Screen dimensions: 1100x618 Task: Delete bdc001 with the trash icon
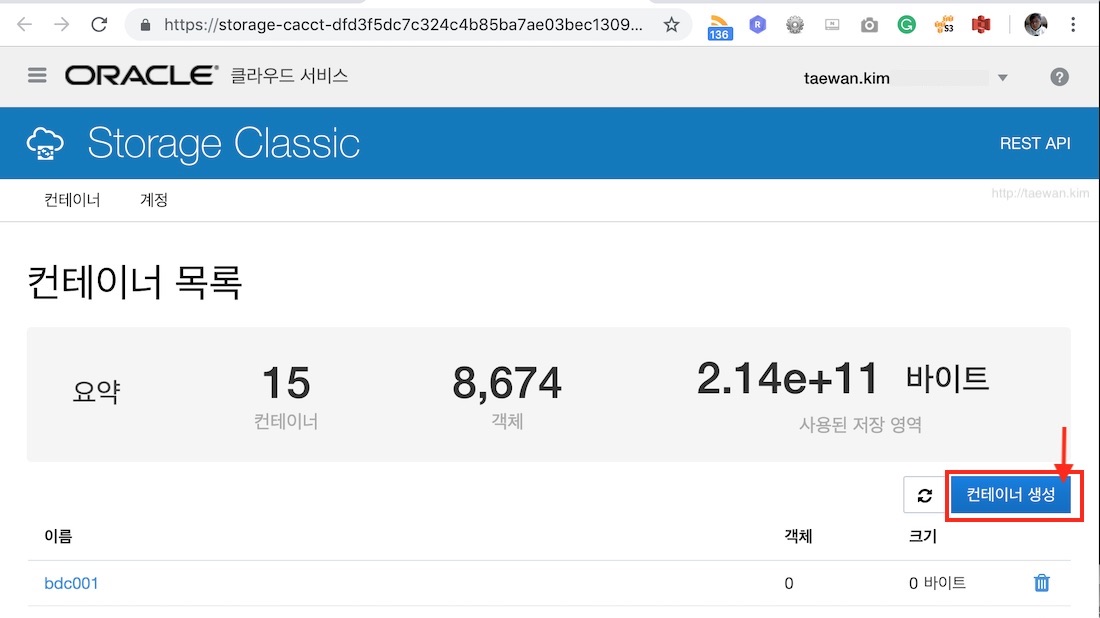1042,583
